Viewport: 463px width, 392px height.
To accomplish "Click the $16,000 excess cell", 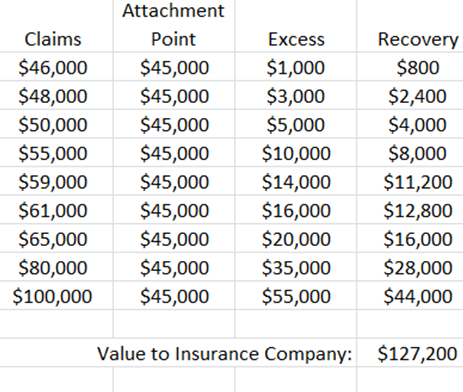I will pyautogui.click(x=296, y=210).
